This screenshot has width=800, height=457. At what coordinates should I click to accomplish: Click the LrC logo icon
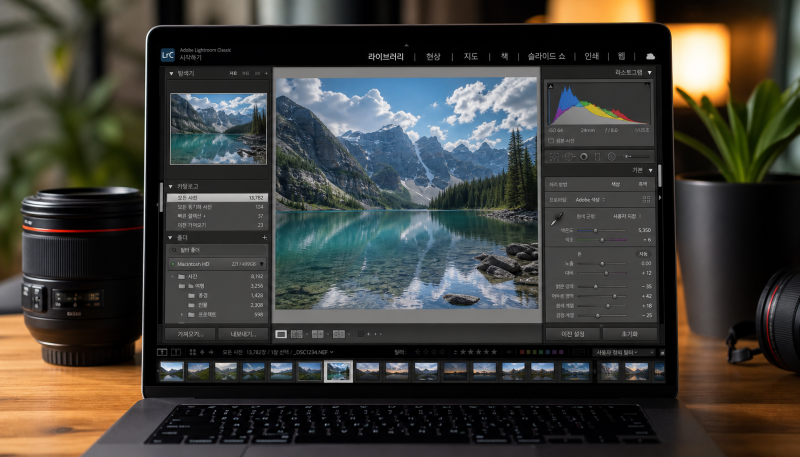[x=167, y=55]
